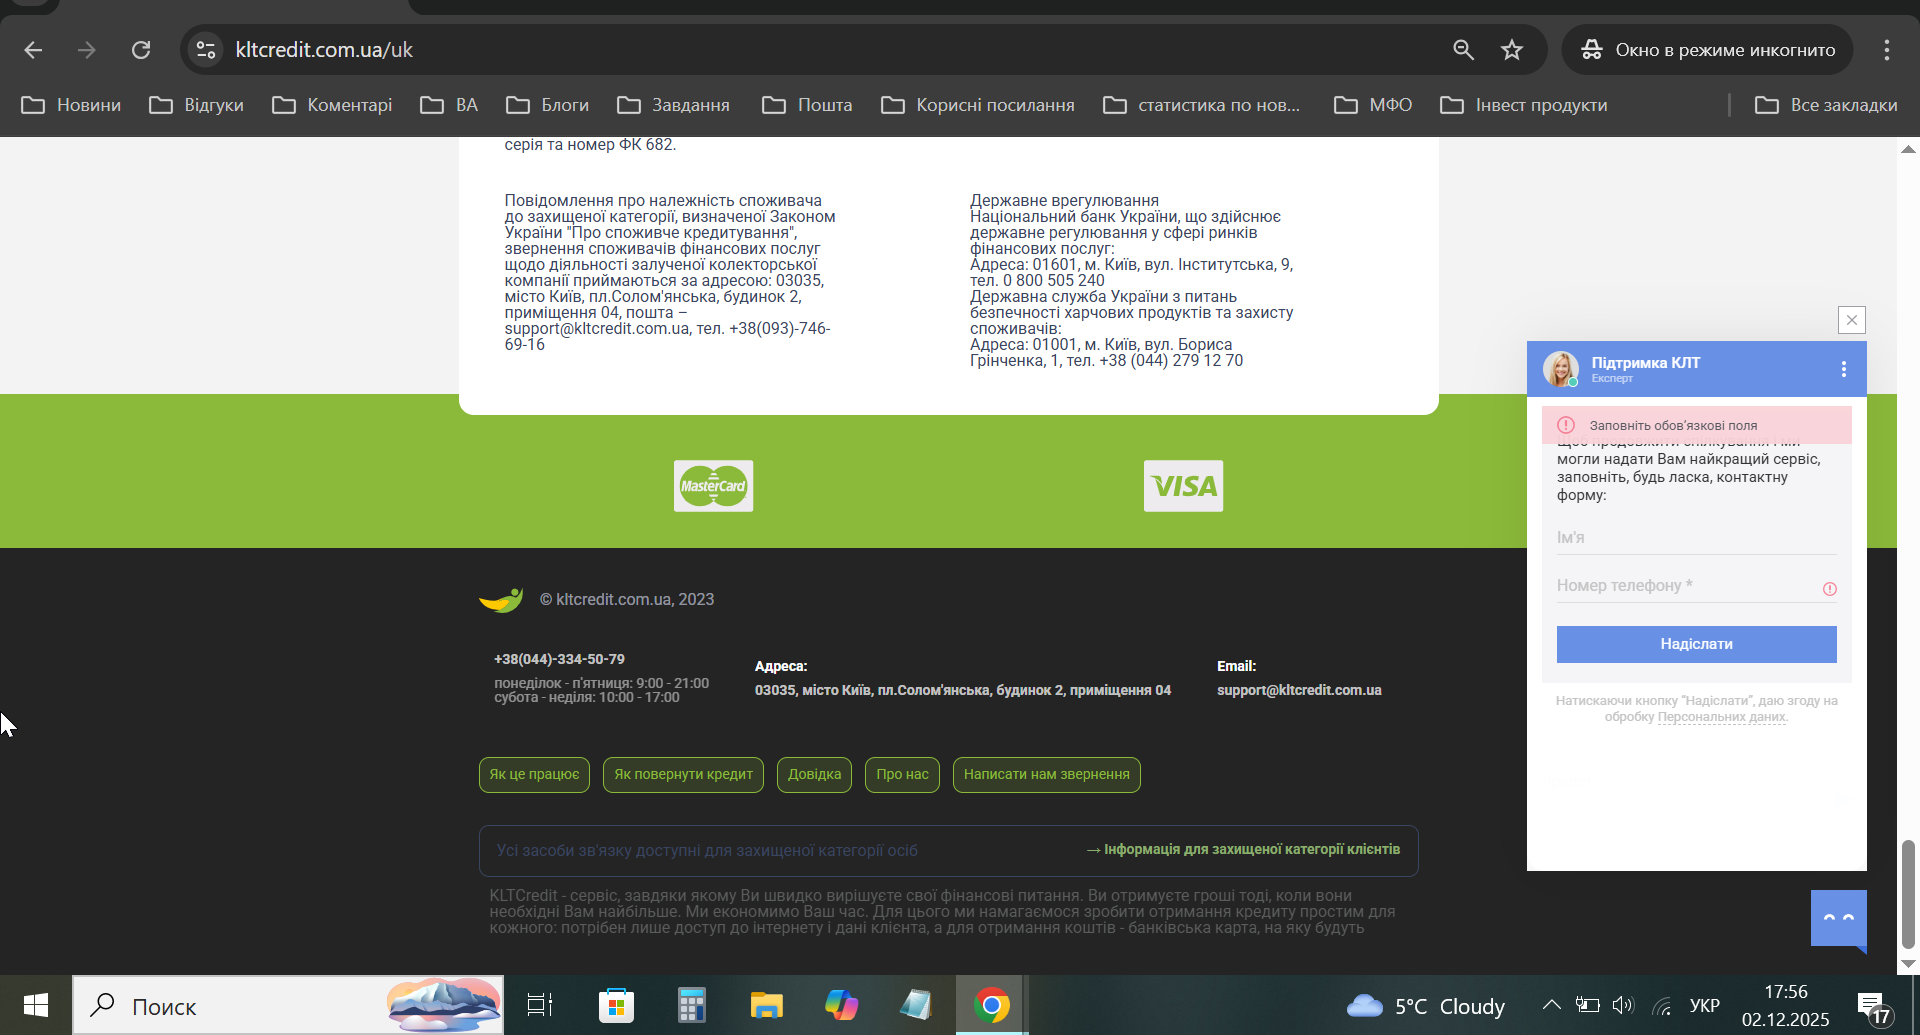
Task: Open the Про нас page
Action: pyautogui.click(x=902, y=775)
